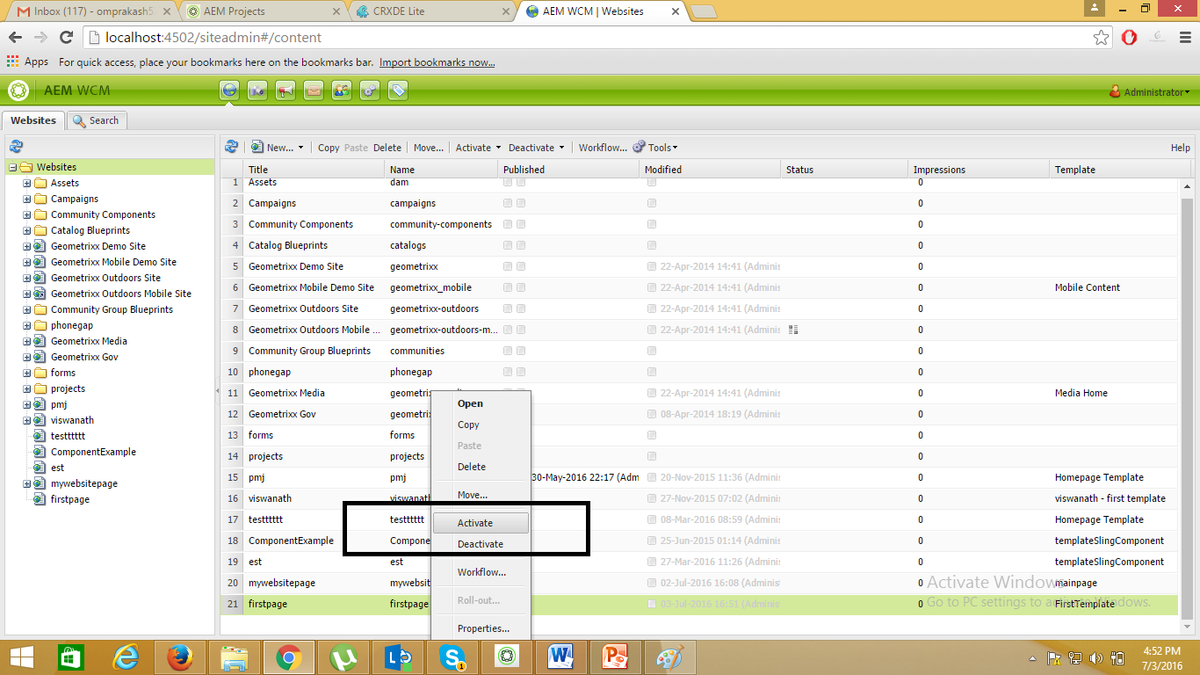This screenshot has width=1200, height=675.
Task: Open PowerPoint from the taskbar
Action: pyautogui.click(x=615, y=657)
